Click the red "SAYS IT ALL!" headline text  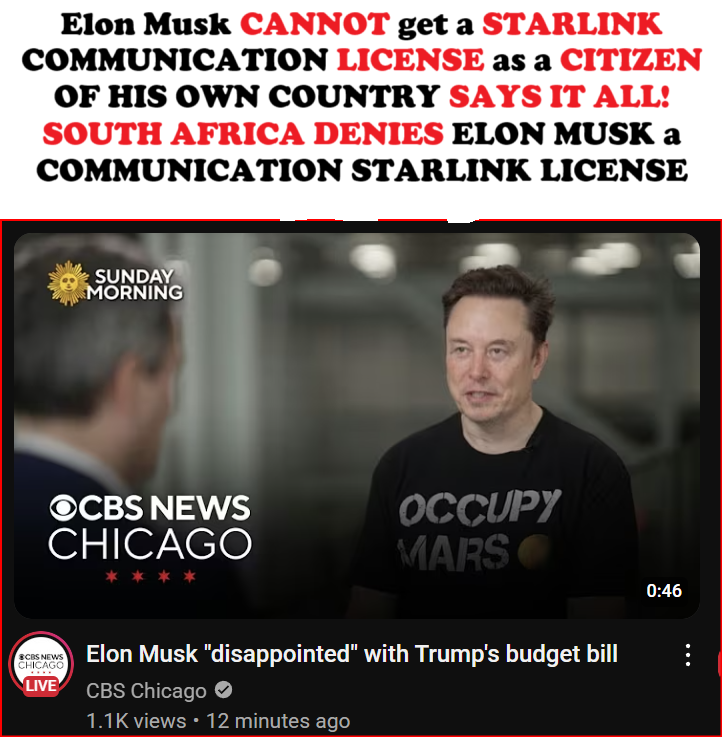pyautogui.click(x=559, y=97)
